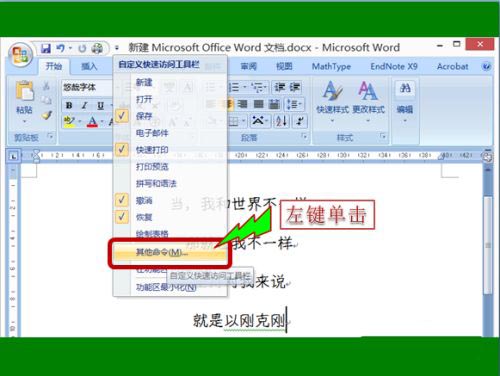This screenshot has height=376, width=500.
Task: Toggle show paragraph marks icon
Action: 299,121
